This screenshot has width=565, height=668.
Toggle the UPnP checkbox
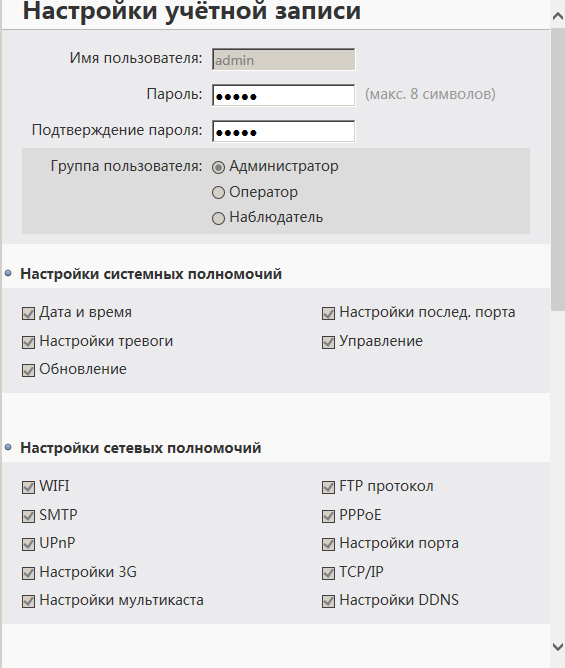tap(28, 544)
